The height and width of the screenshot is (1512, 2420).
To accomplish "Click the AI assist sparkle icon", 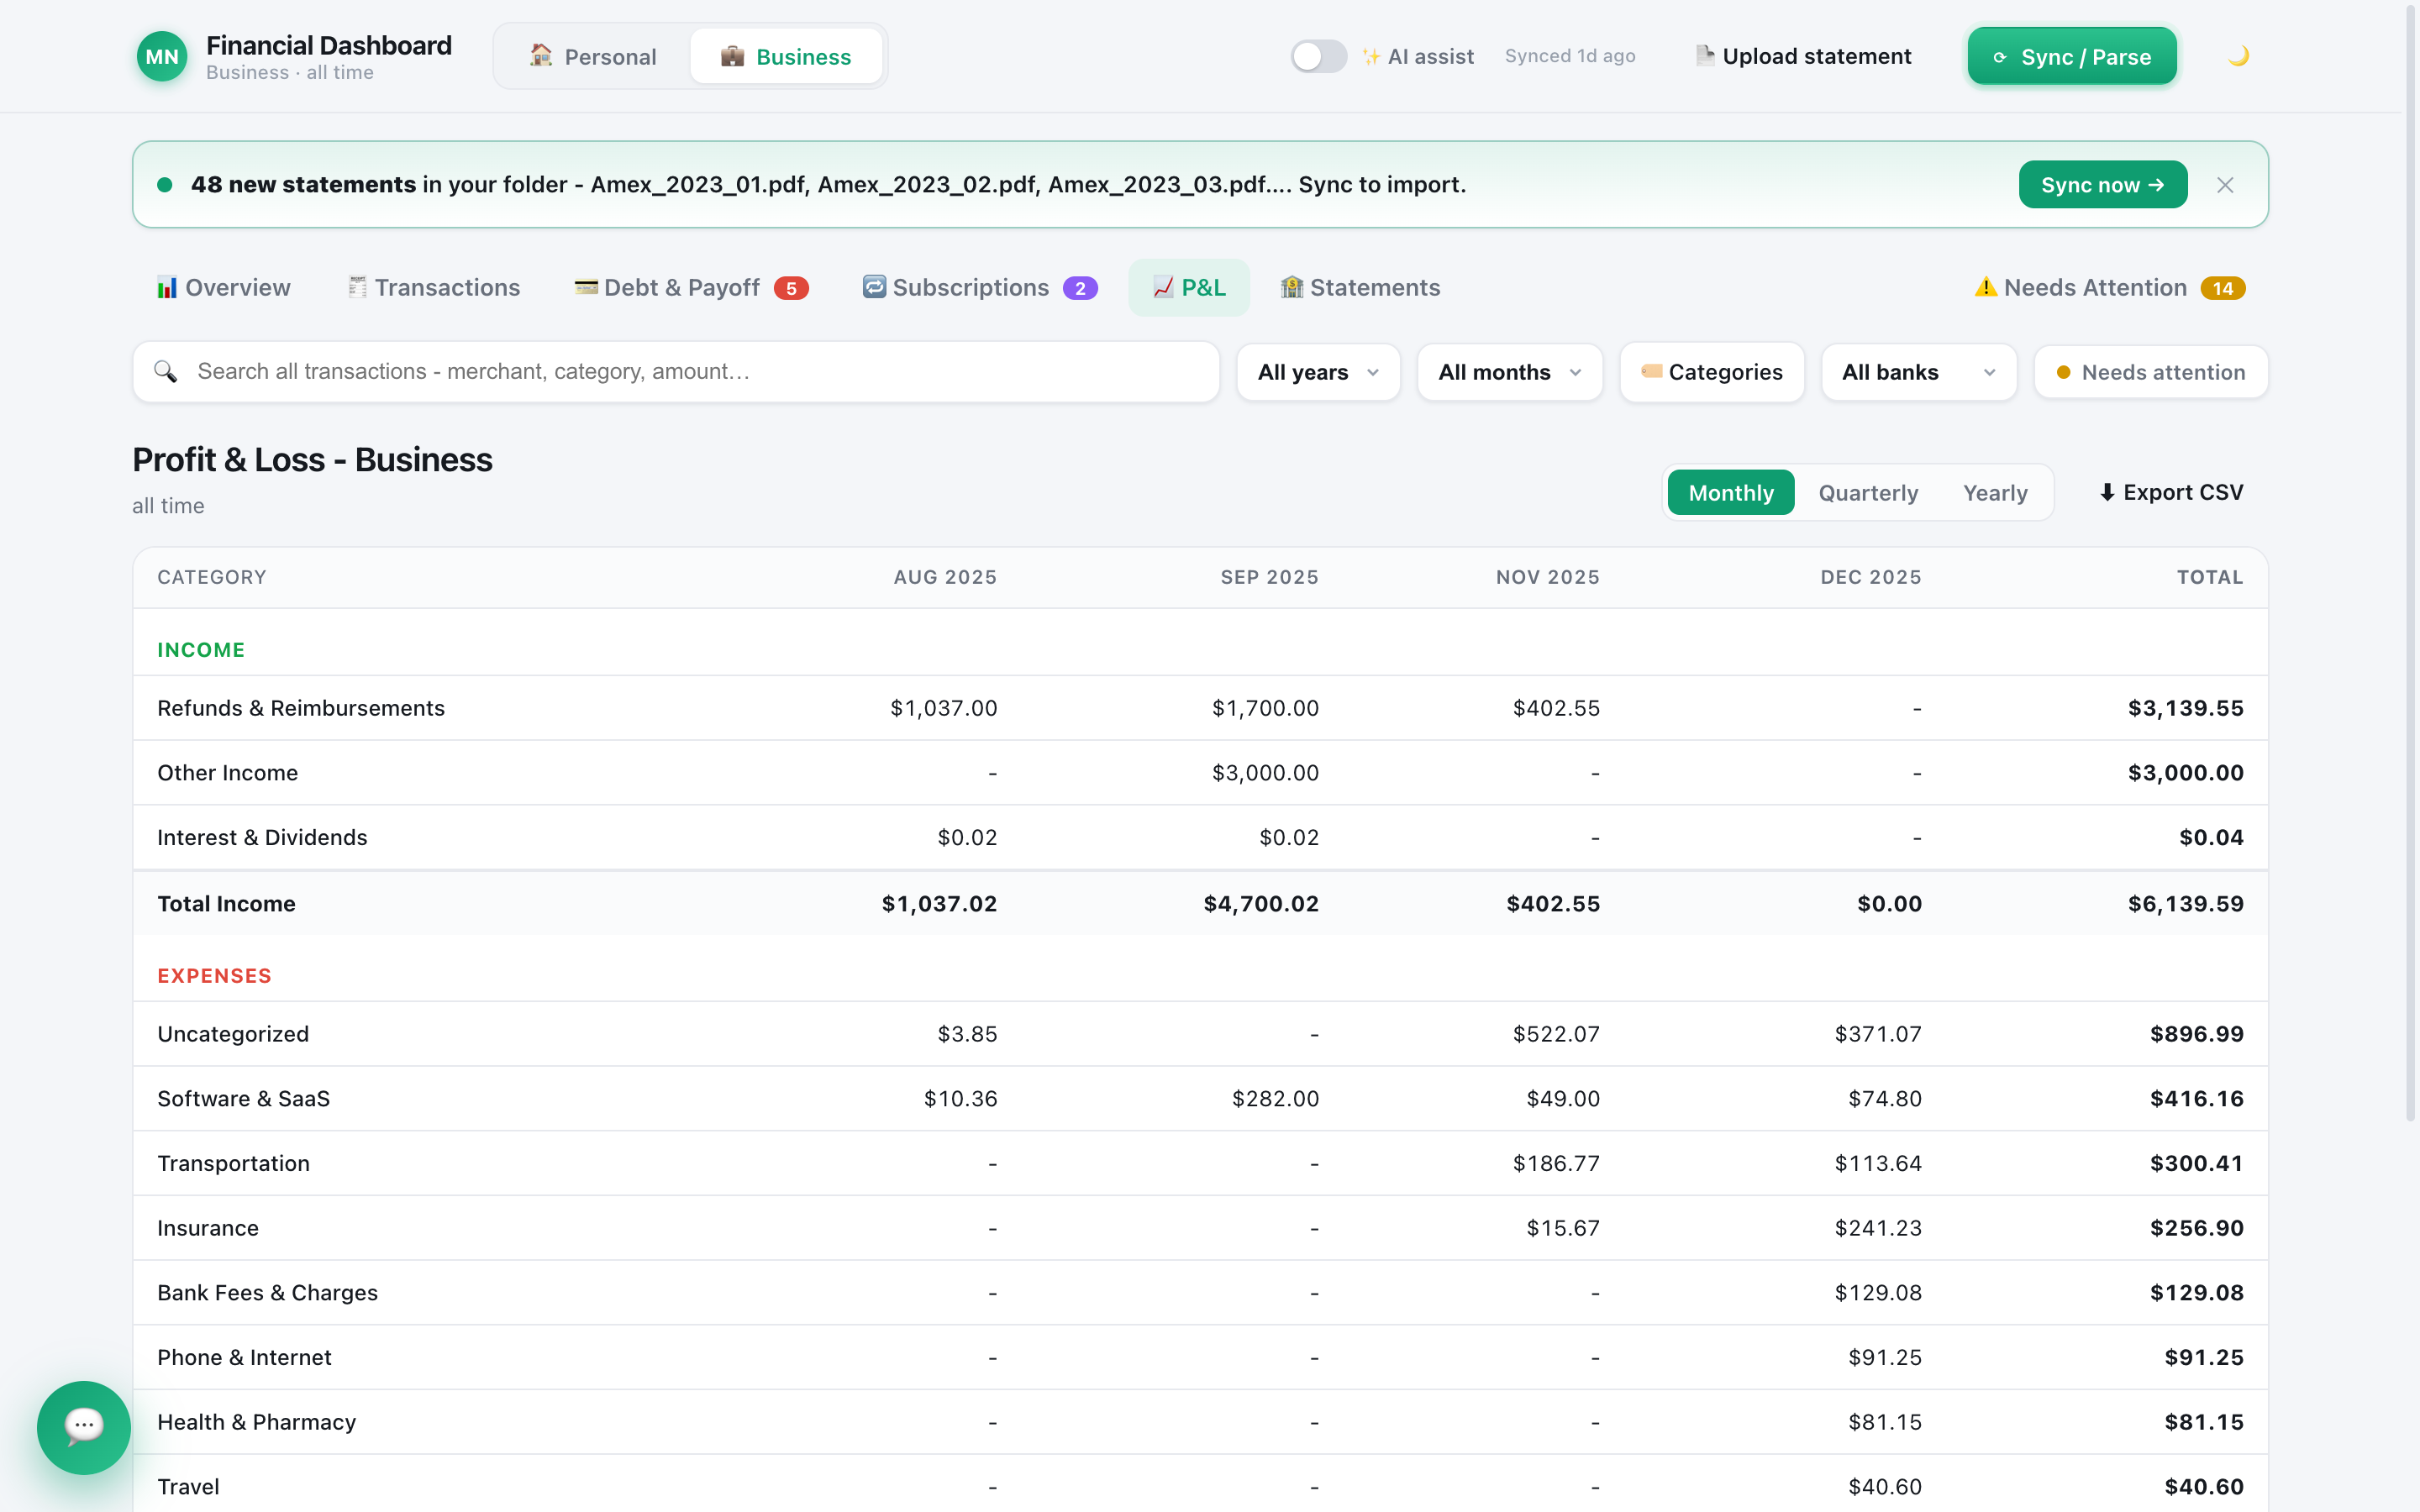I will tap(1371, 56).
